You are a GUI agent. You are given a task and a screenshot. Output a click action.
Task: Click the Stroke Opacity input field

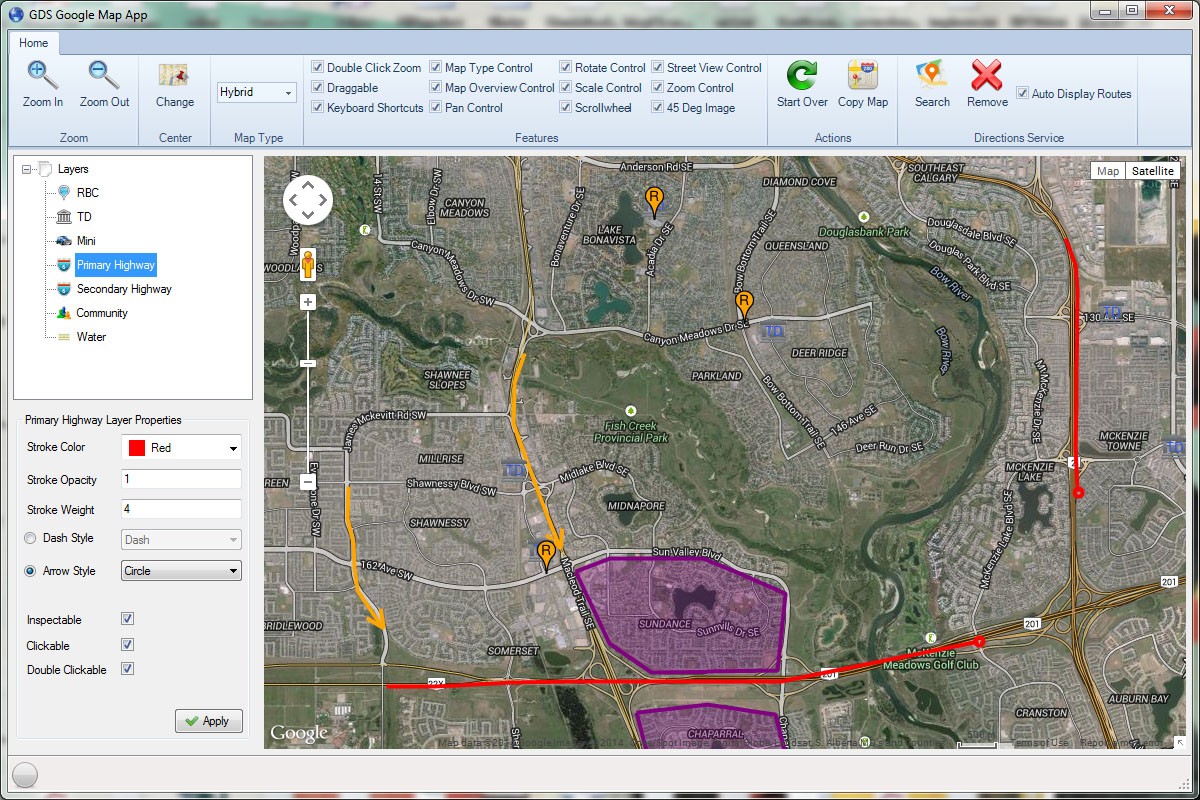point(181,479)
